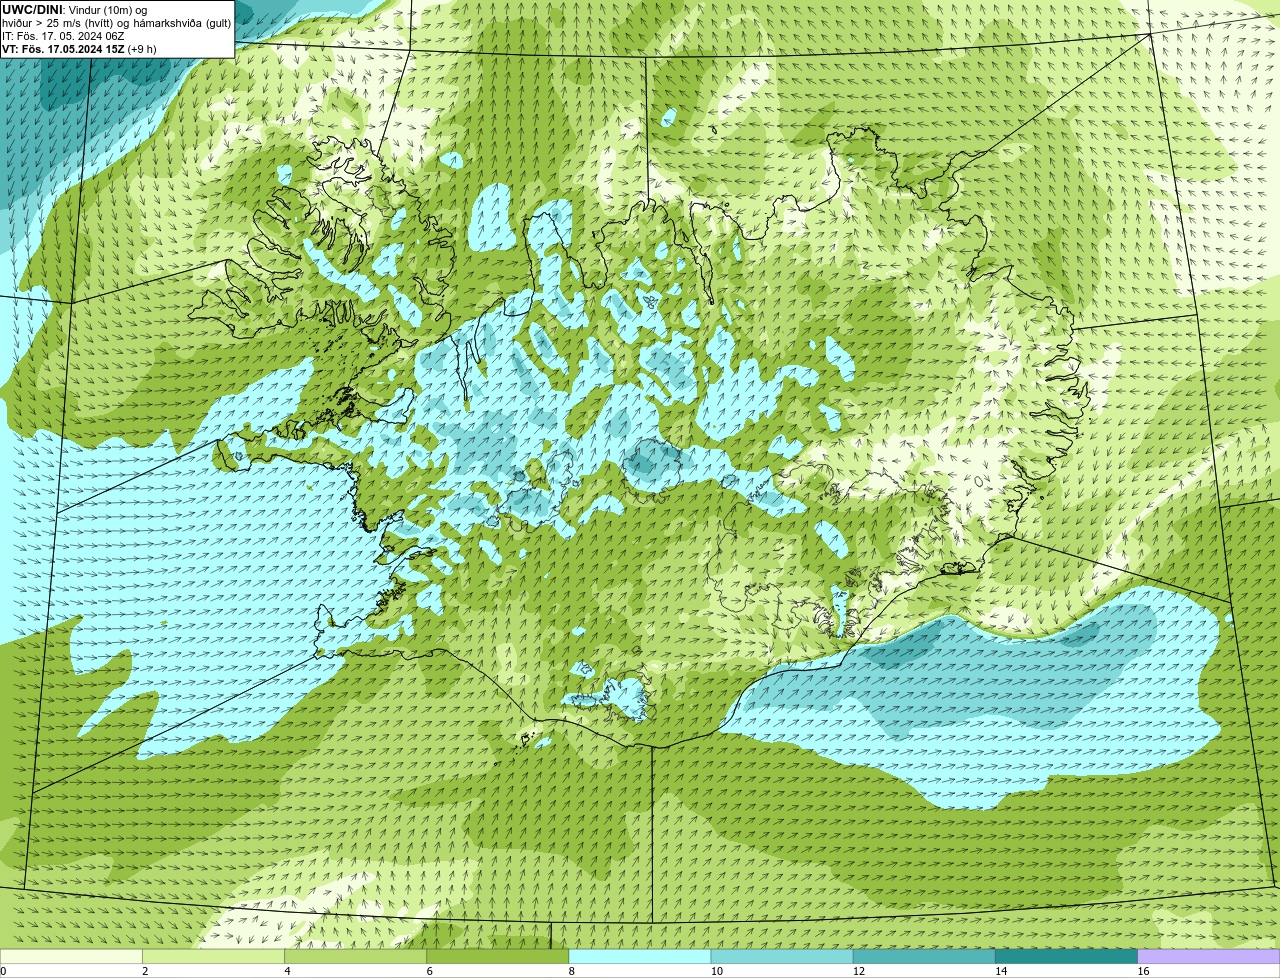
Task: Click the 'hviður > 25 m/s (hvítt)' description line
Action: tap(116, 23)
